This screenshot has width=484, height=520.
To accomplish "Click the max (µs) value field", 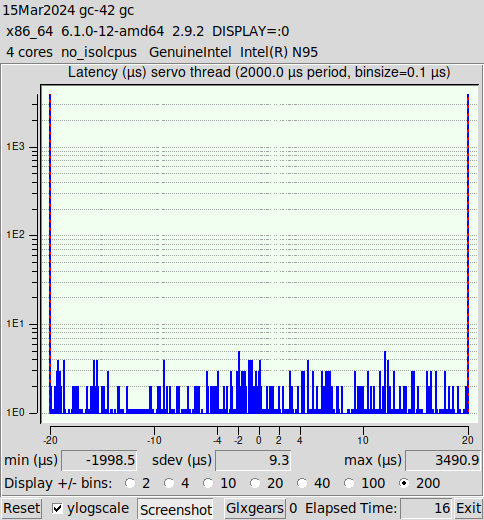I will pyautogui.click(x=443, y=460).
